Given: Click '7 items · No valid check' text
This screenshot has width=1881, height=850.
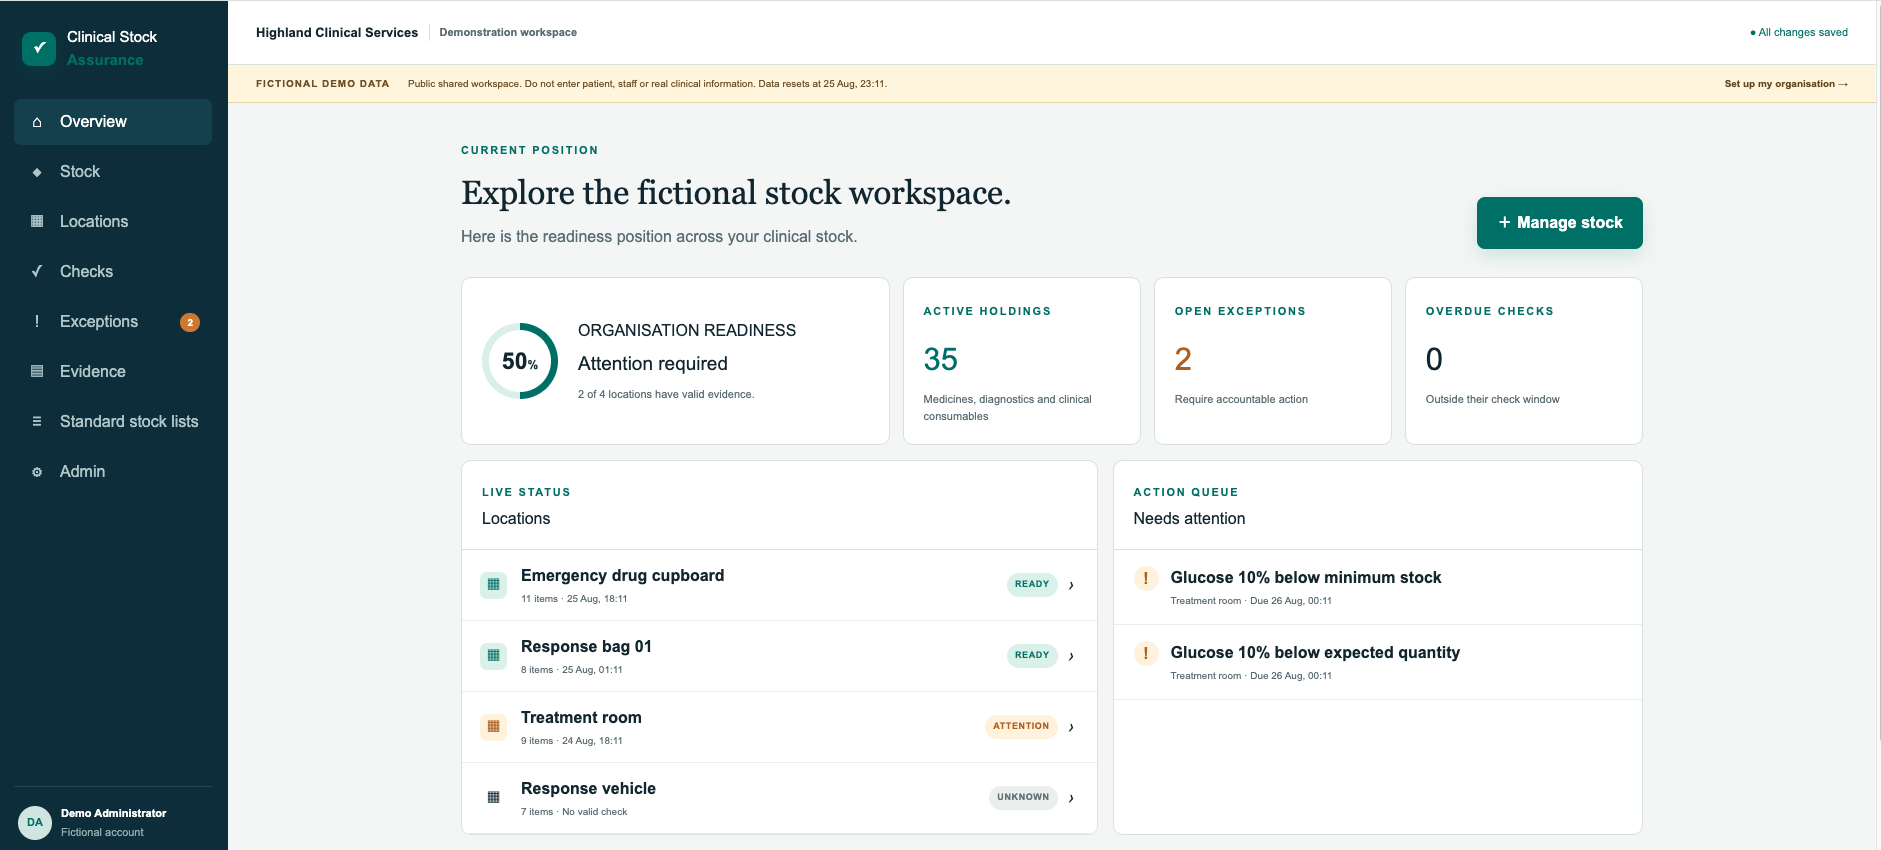Looking at the screenshot, I should point(574,812).
